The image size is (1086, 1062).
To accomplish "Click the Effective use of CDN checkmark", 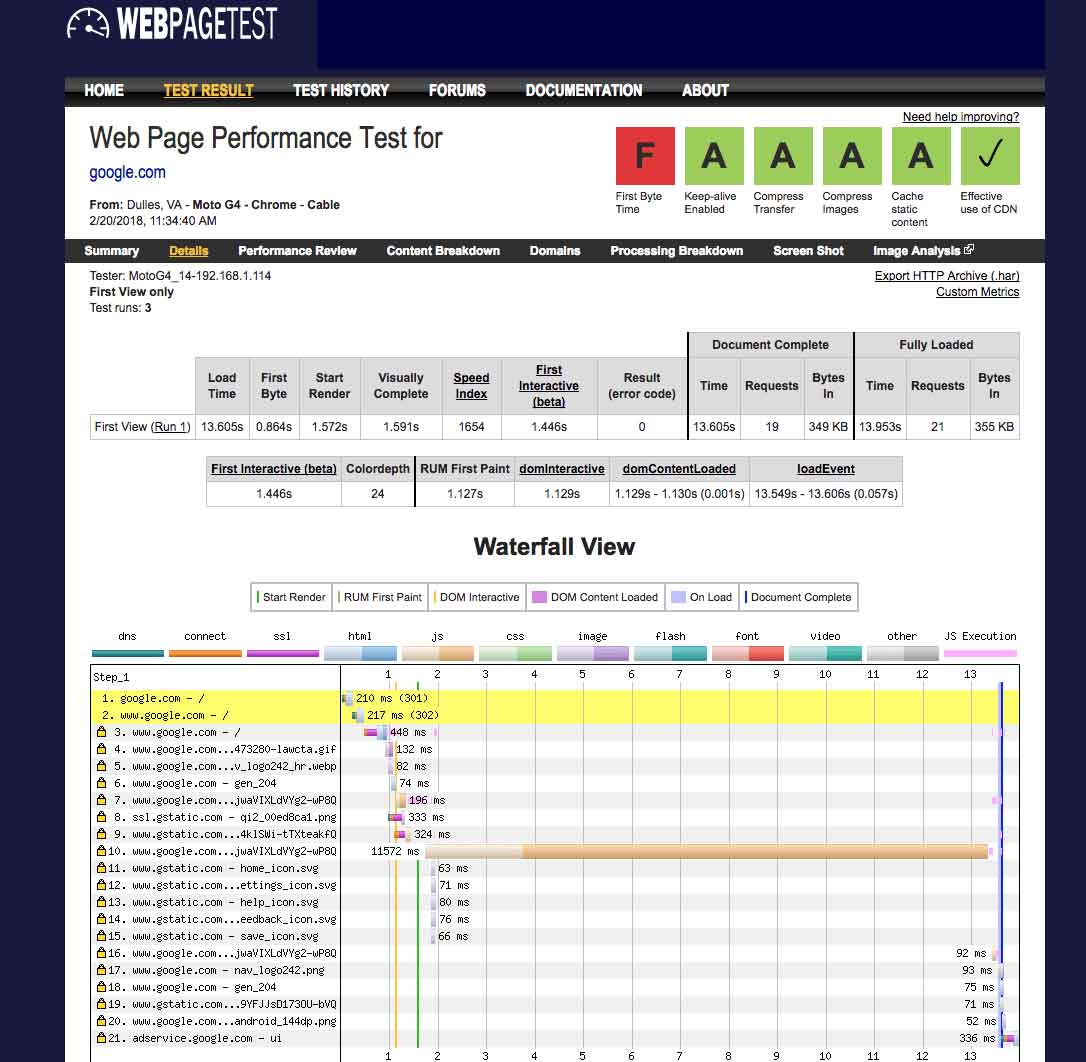I will coord(989,156).
